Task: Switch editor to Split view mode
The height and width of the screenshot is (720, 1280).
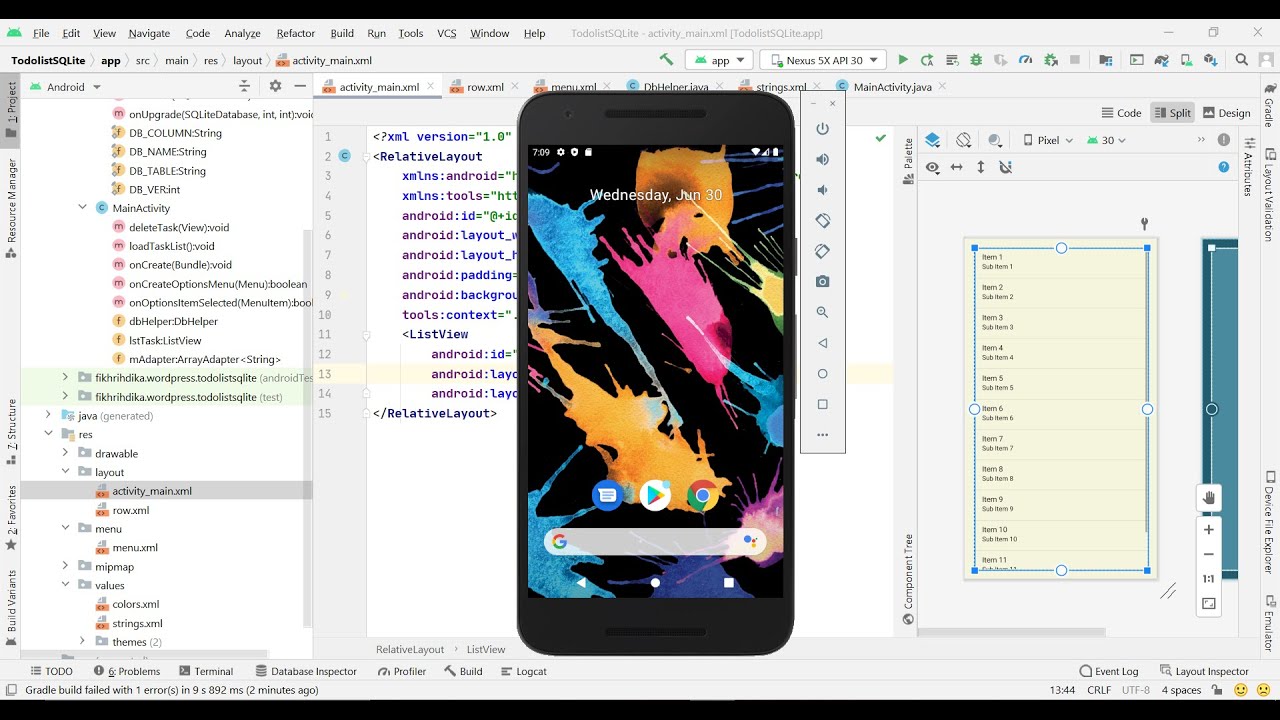Action: click(x=1172, y=113)
